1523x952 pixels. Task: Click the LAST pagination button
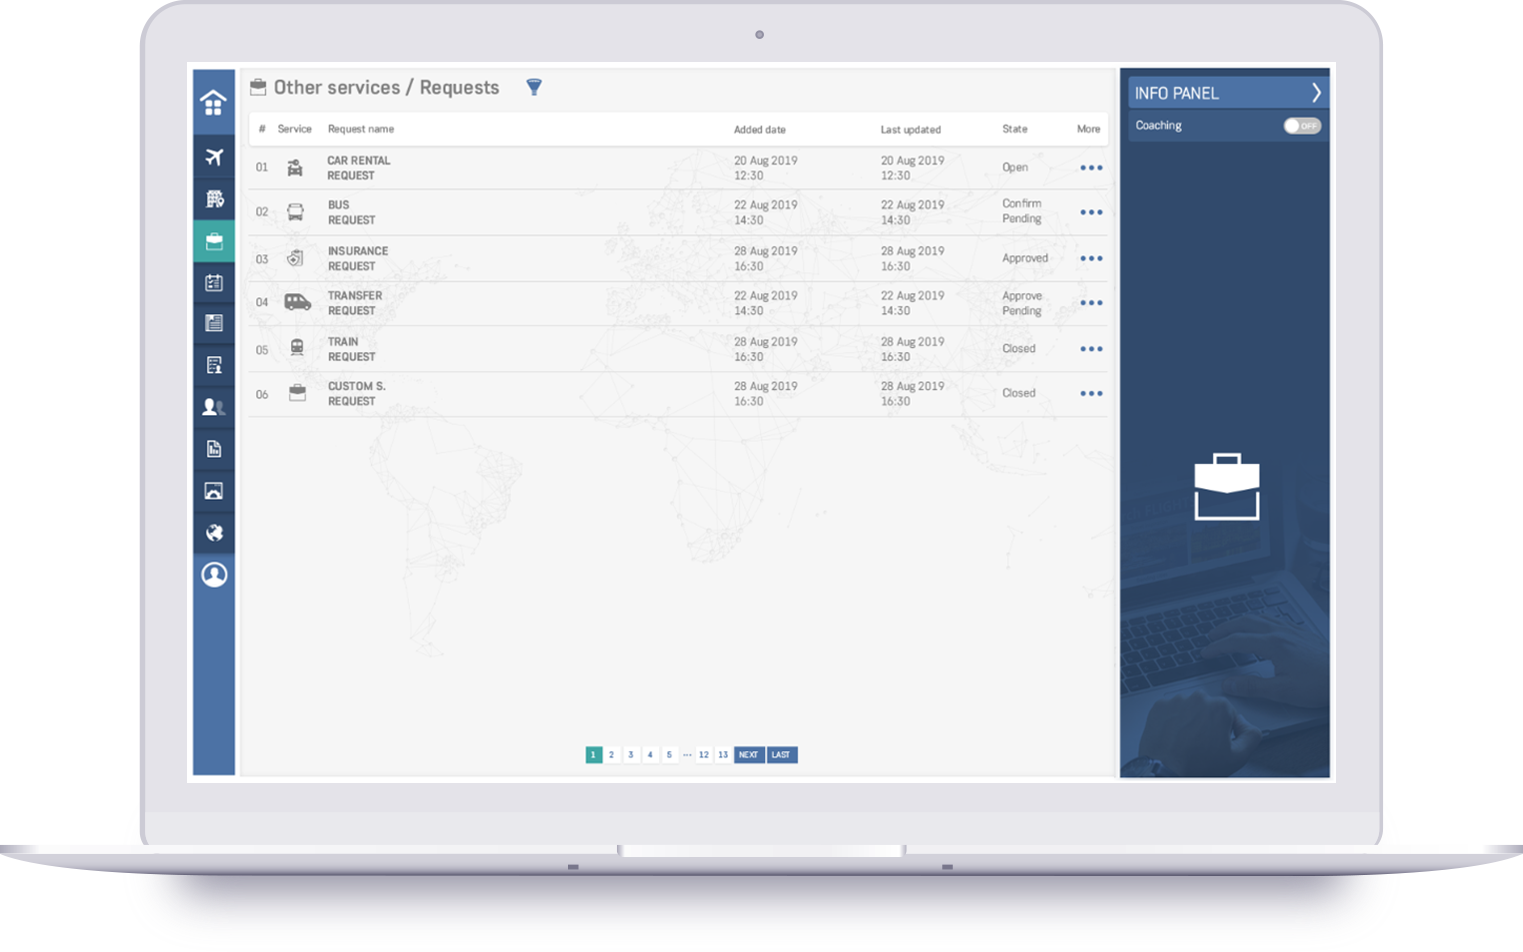pos(781,755)
